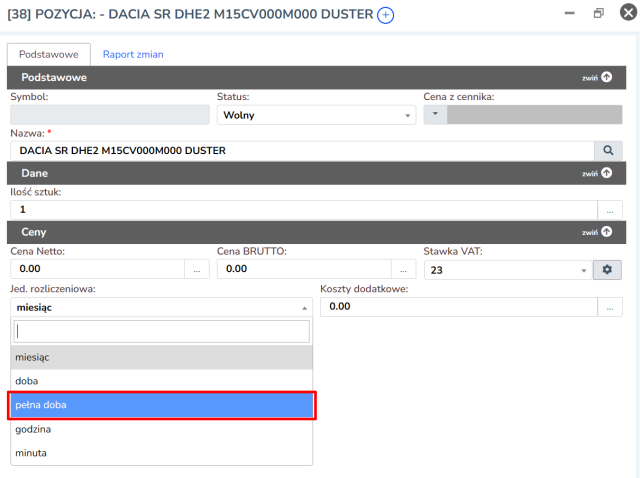Select the Podstawowe tab

pos(49,54)
